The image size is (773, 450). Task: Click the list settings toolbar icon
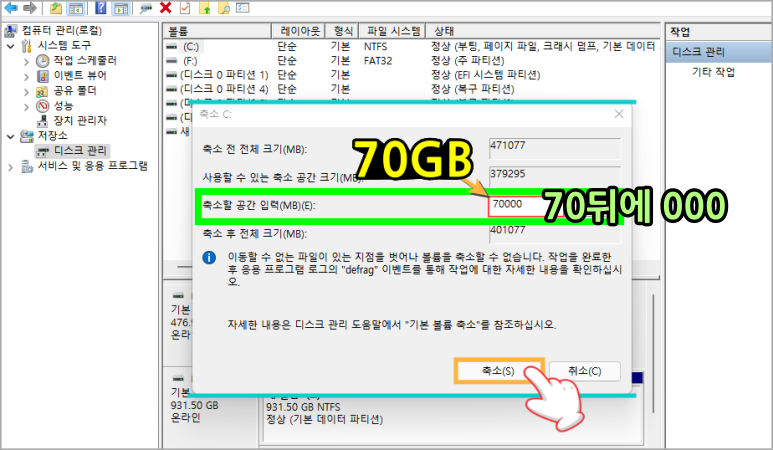(x=243, y=7)
